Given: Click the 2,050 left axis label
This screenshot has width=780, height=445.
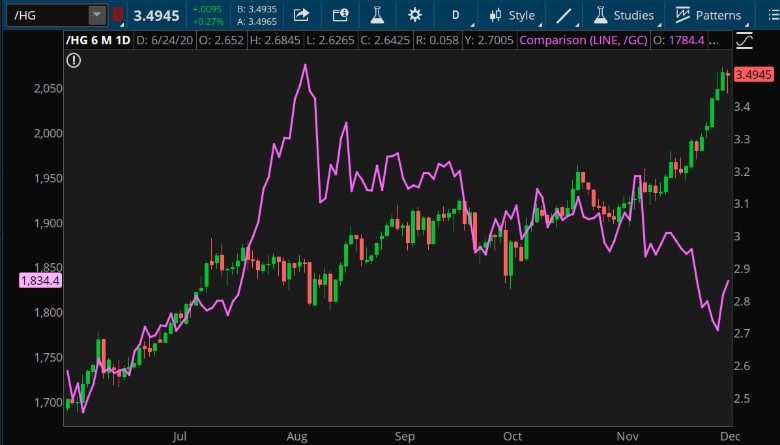Looking at the screenshot, I should (48, 89).
